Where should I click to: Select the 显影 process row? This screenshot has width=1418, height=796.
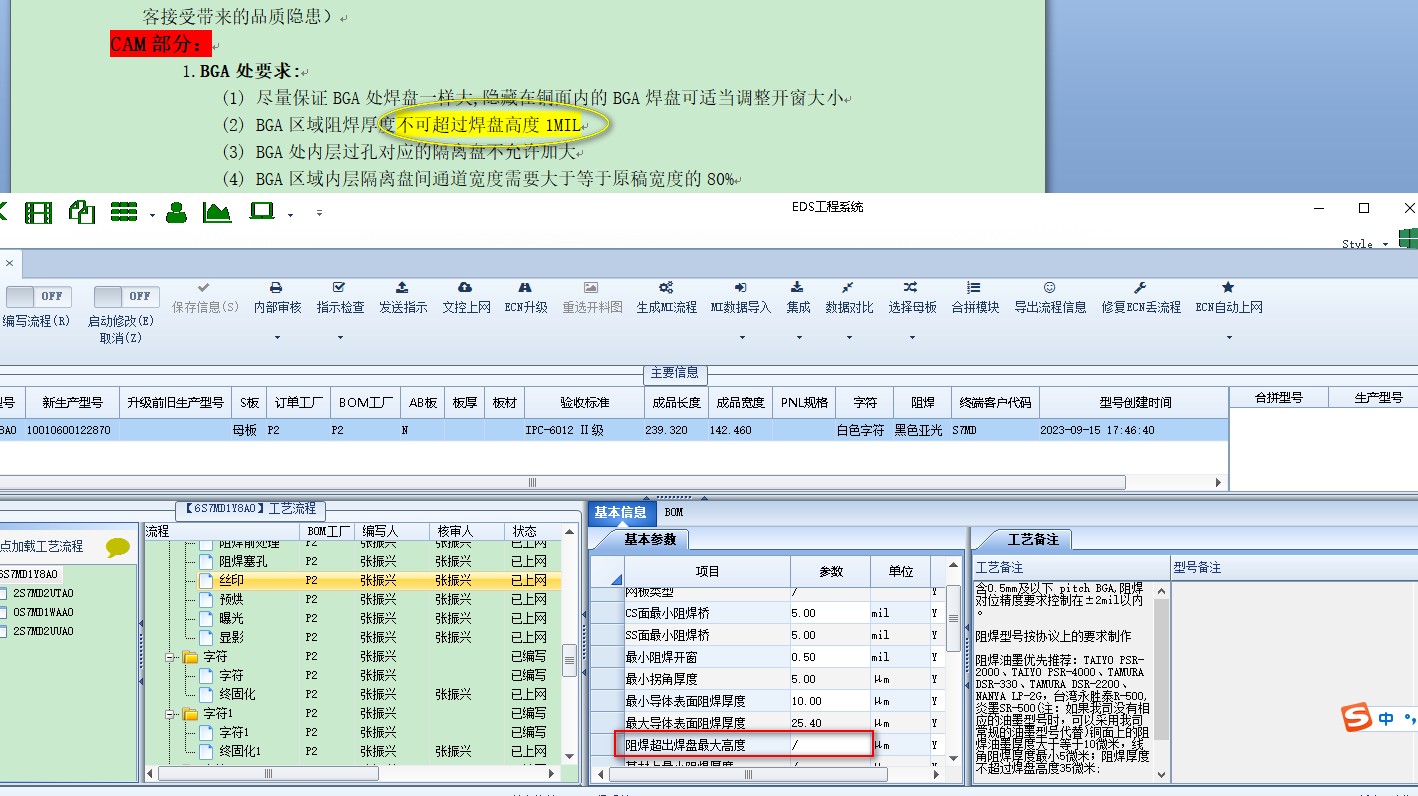point(353,637)
